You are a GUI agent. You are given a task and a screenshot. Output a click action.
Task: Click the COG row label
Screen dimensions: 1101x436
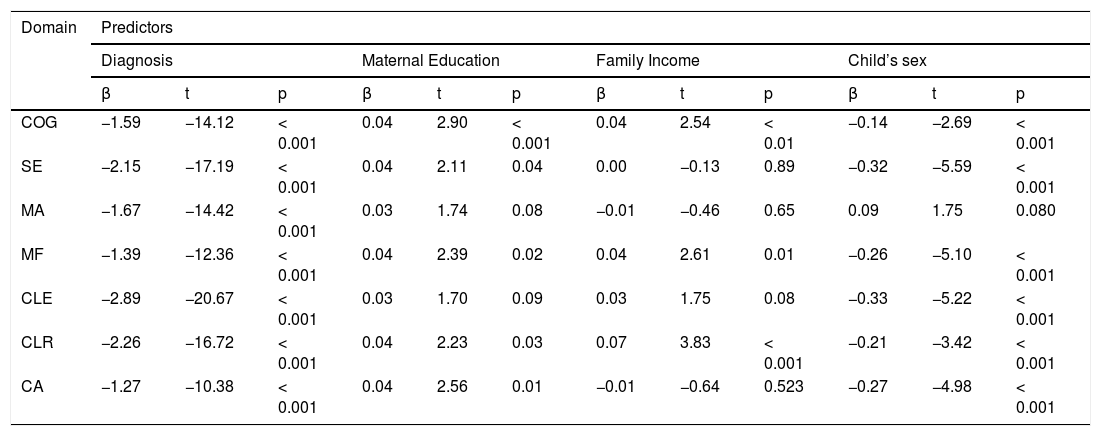point(37,122)
